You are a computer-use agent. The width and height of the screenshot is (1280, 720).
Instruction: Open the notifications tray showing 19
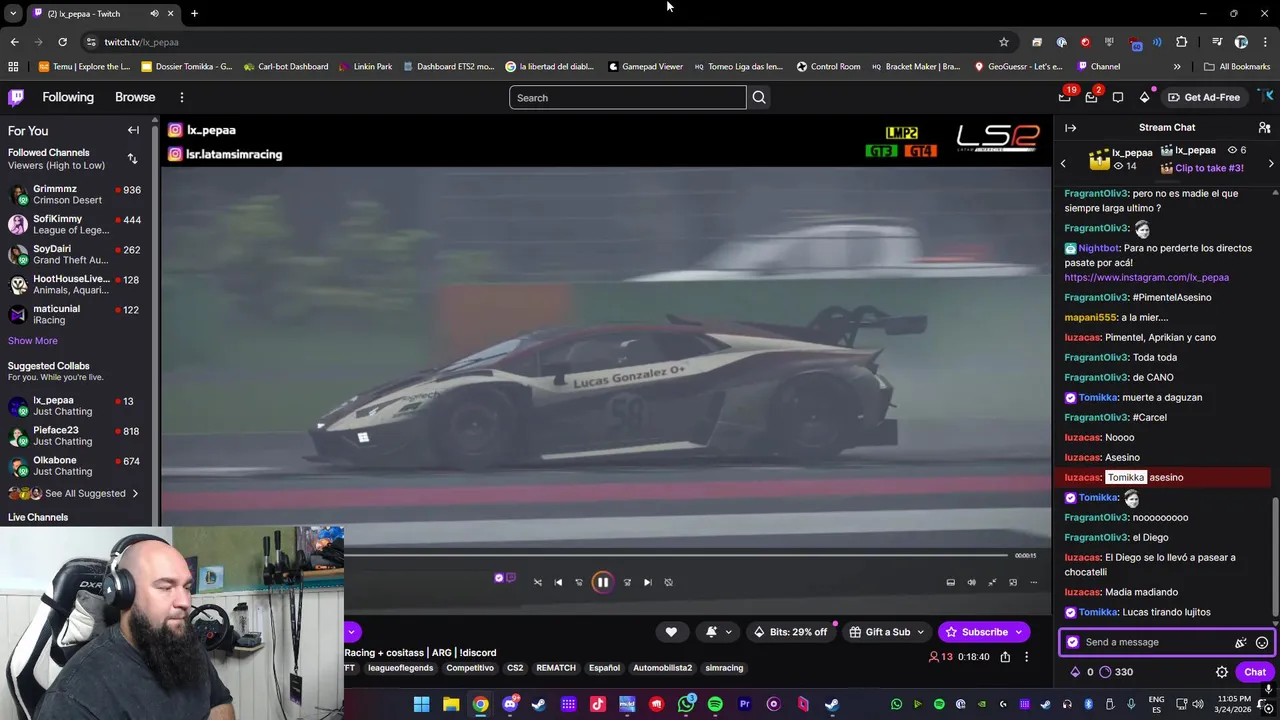pyautogui.click(x=1065, y=97)
